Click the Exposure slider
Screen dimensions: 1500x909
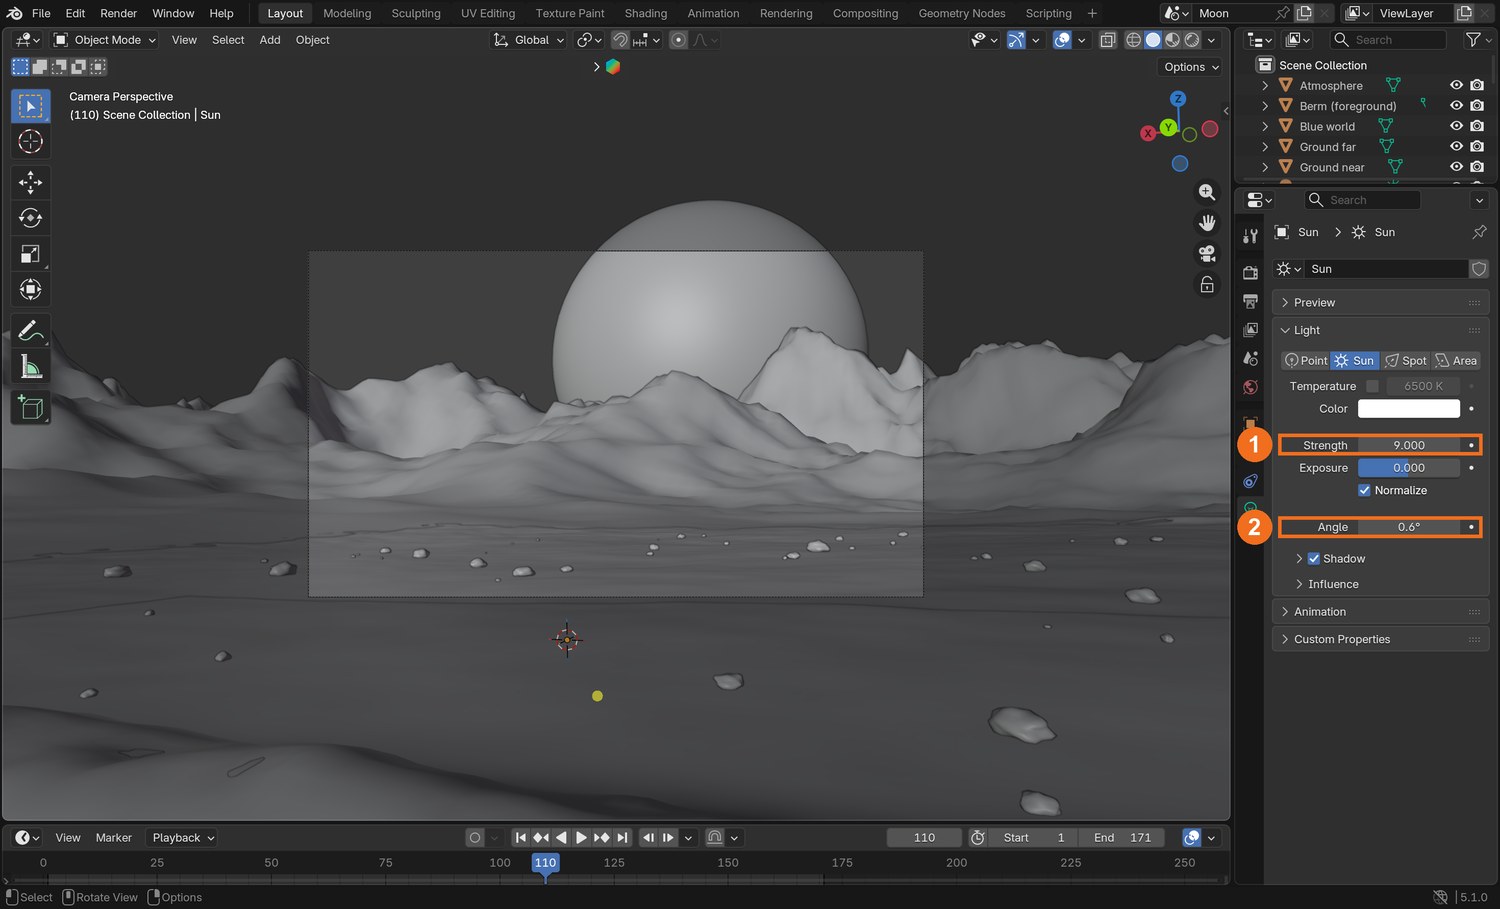[x=1409, y=468]
